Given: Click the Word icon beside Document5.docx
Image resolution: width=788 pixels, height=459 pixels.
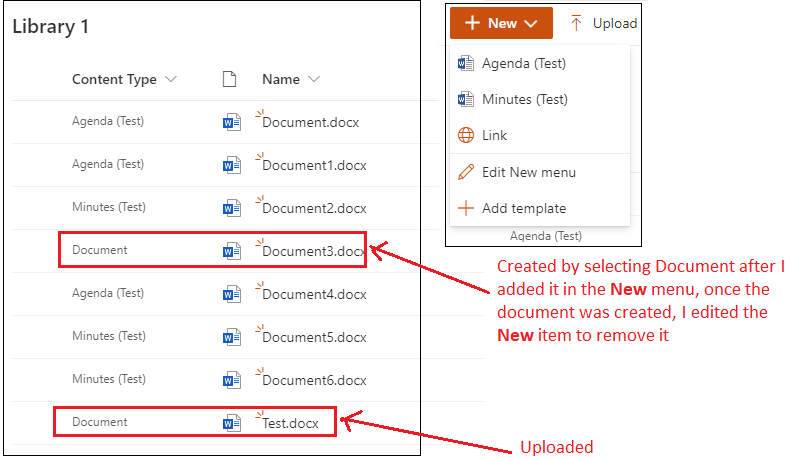Looking at the screenshot, I should tap(232, 337).
